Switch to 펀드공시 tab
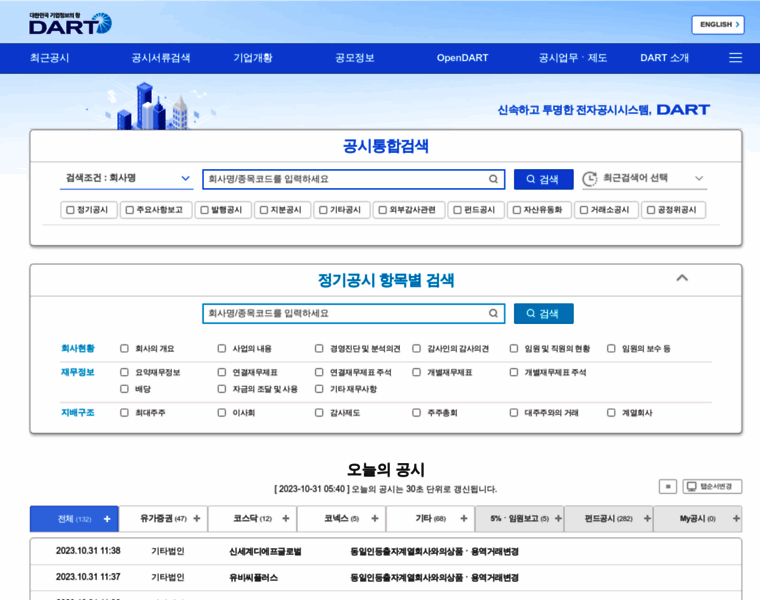The image size is (760, 600). (x=609, y=519)
